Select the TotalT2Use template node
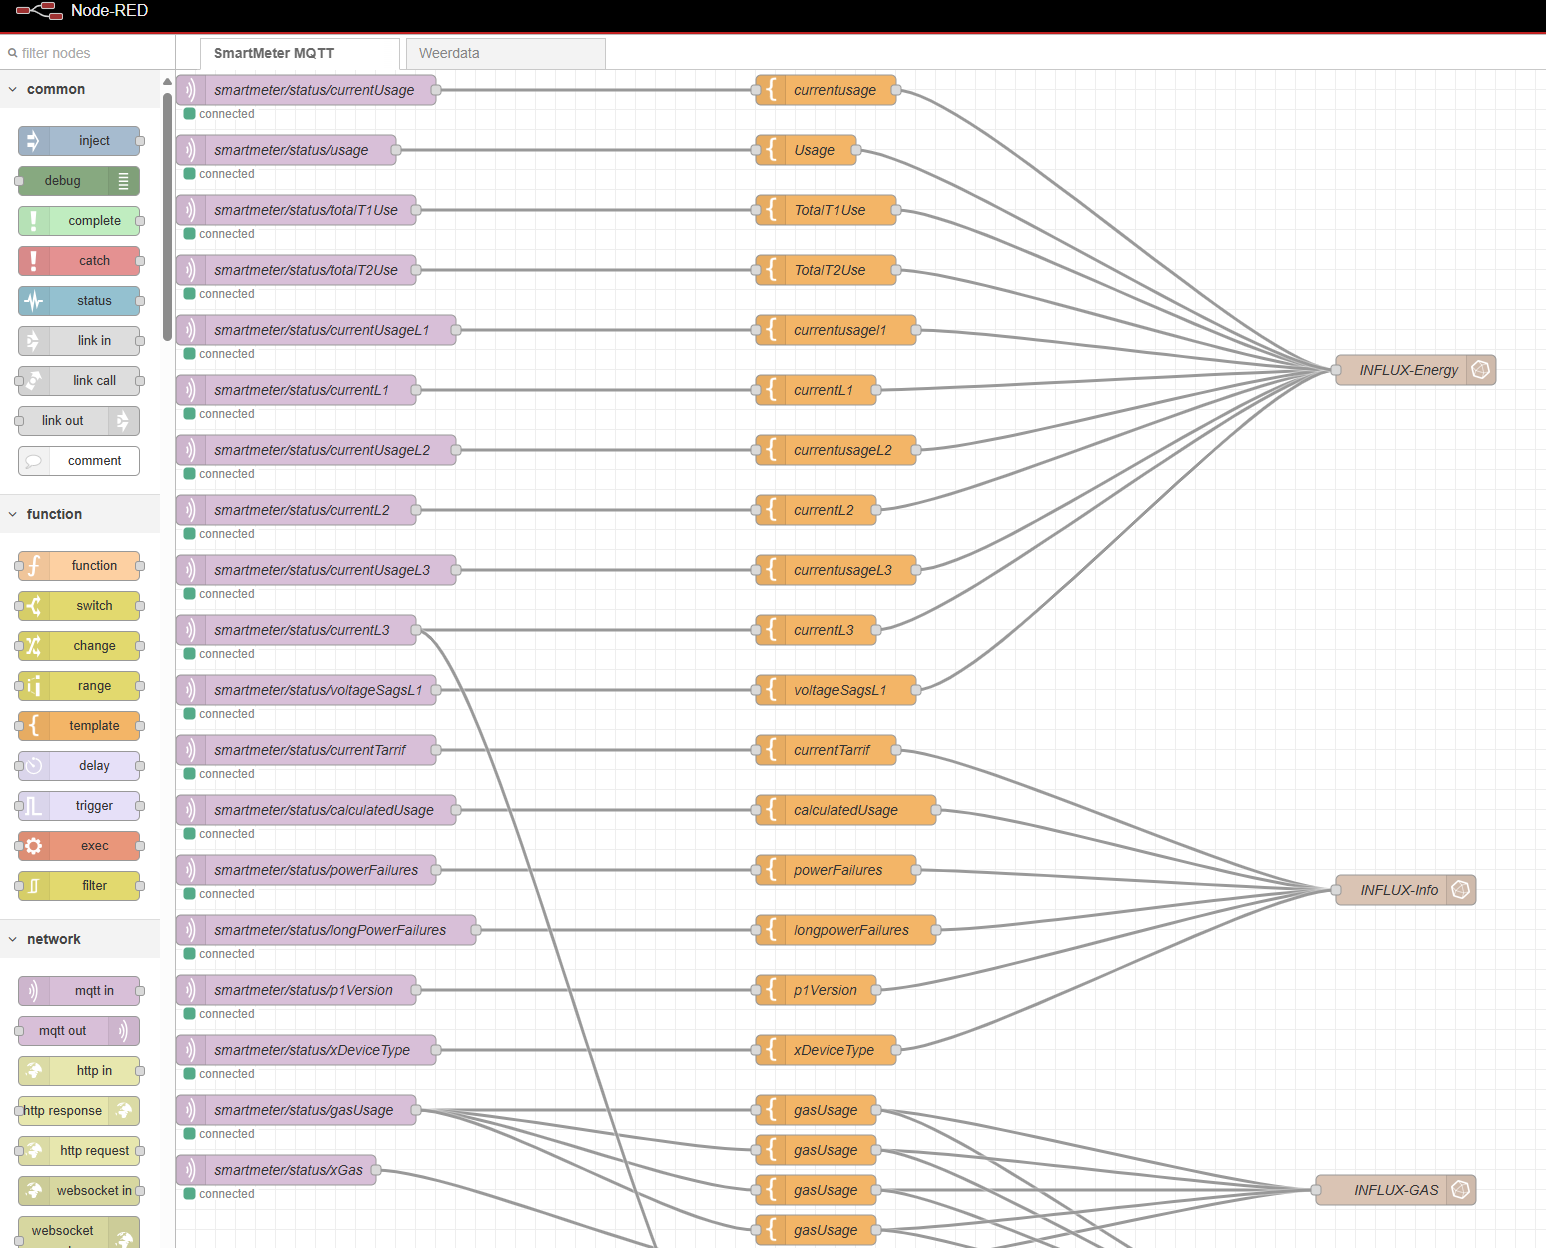This screenshot has height=1248, width=1546. click(x=826, y=270)
